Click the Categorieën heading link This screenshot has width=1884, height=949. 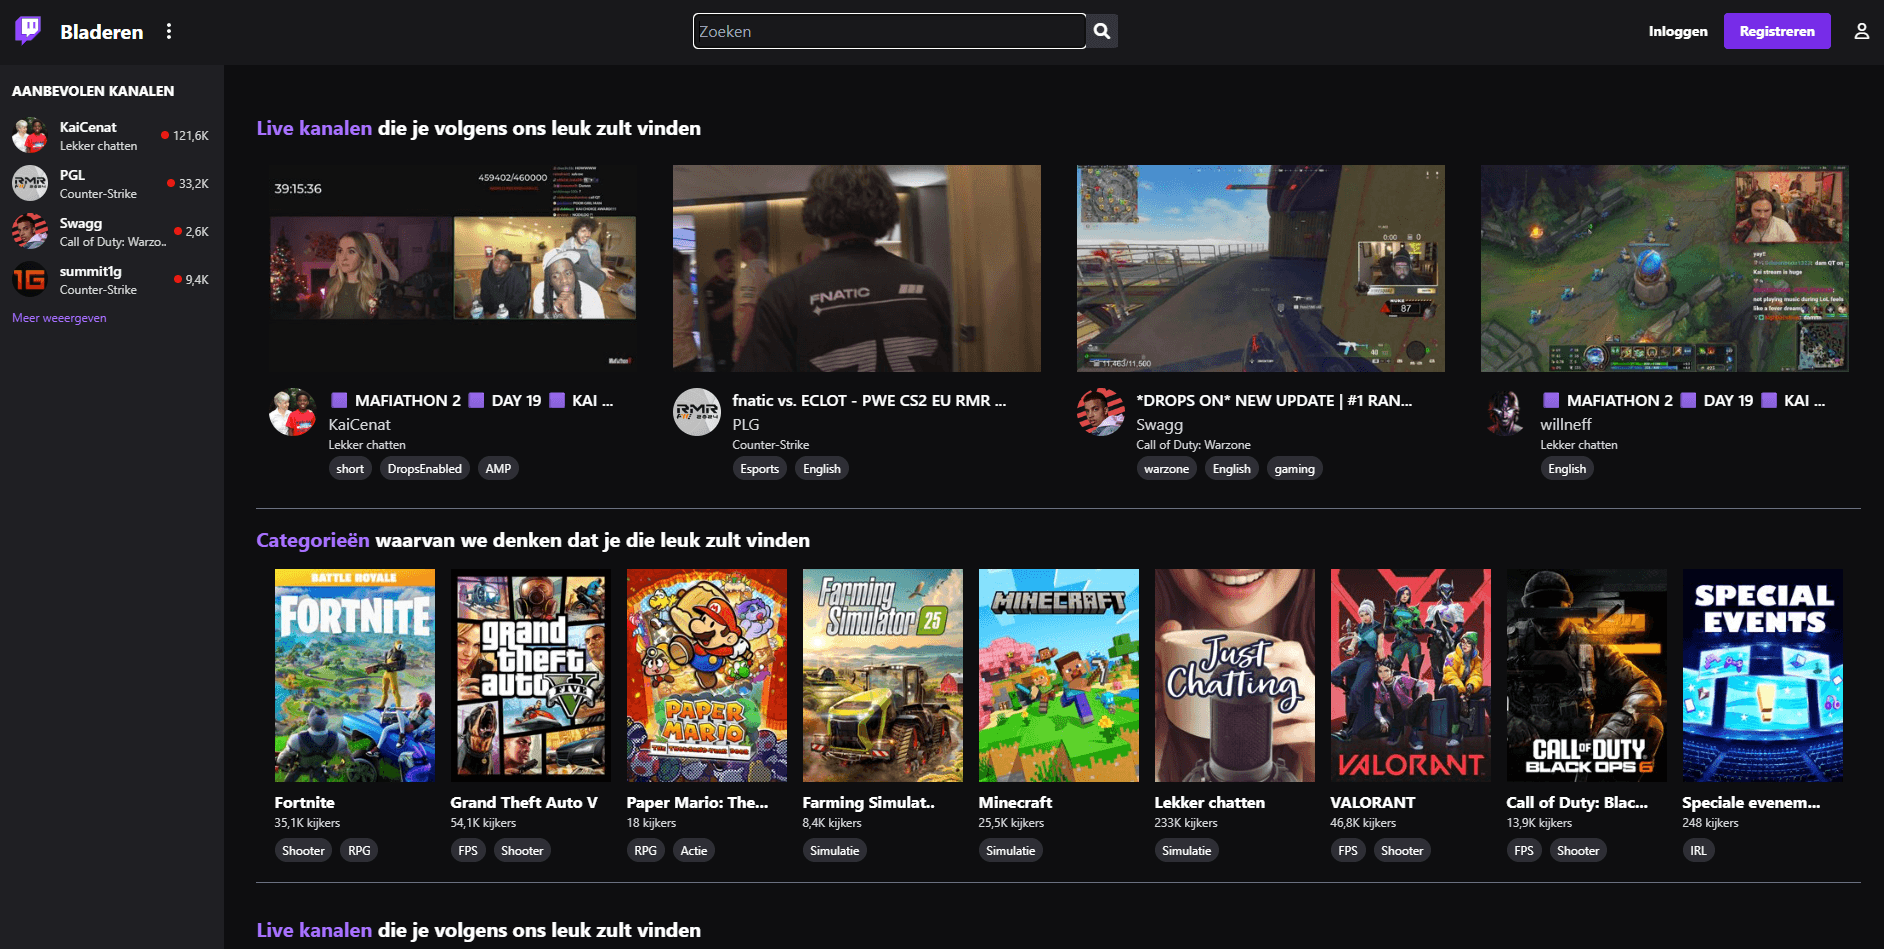pos(313,540)
